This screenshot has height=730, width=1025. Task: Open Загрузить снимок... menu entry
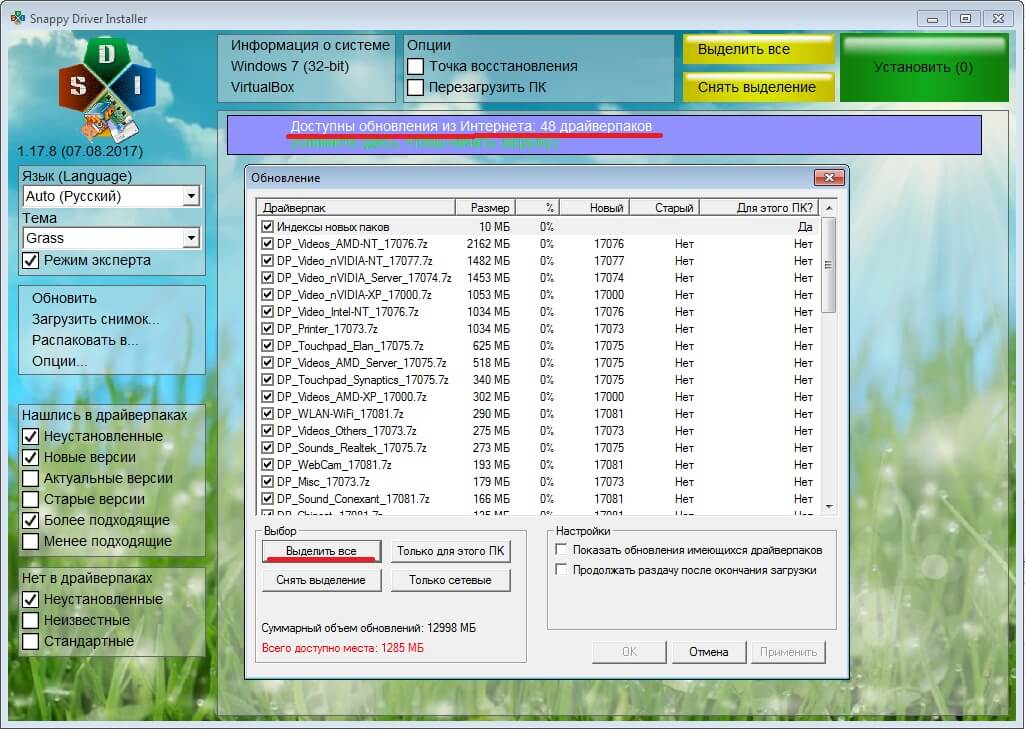click(x=95, y=320)
